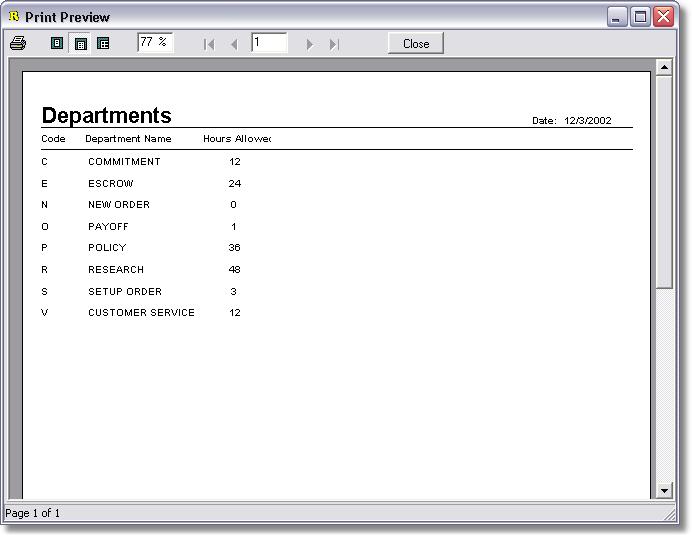Click hours value 36 in POLICY row

pyautogui.click(x=234, y=248)
